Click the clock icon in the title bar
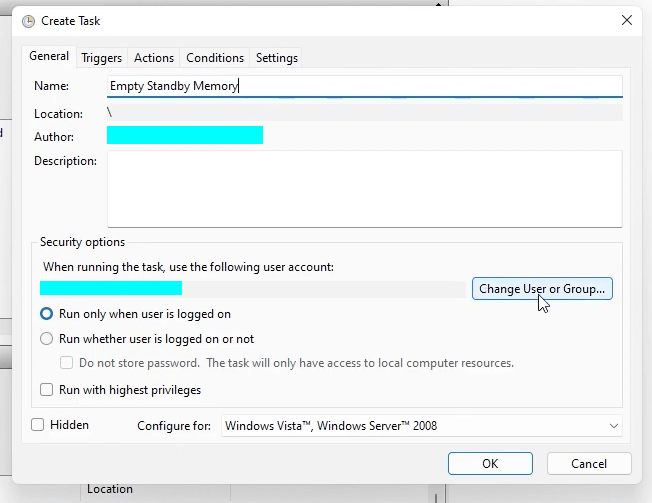The image size is (652, 503). coord(28,20)
